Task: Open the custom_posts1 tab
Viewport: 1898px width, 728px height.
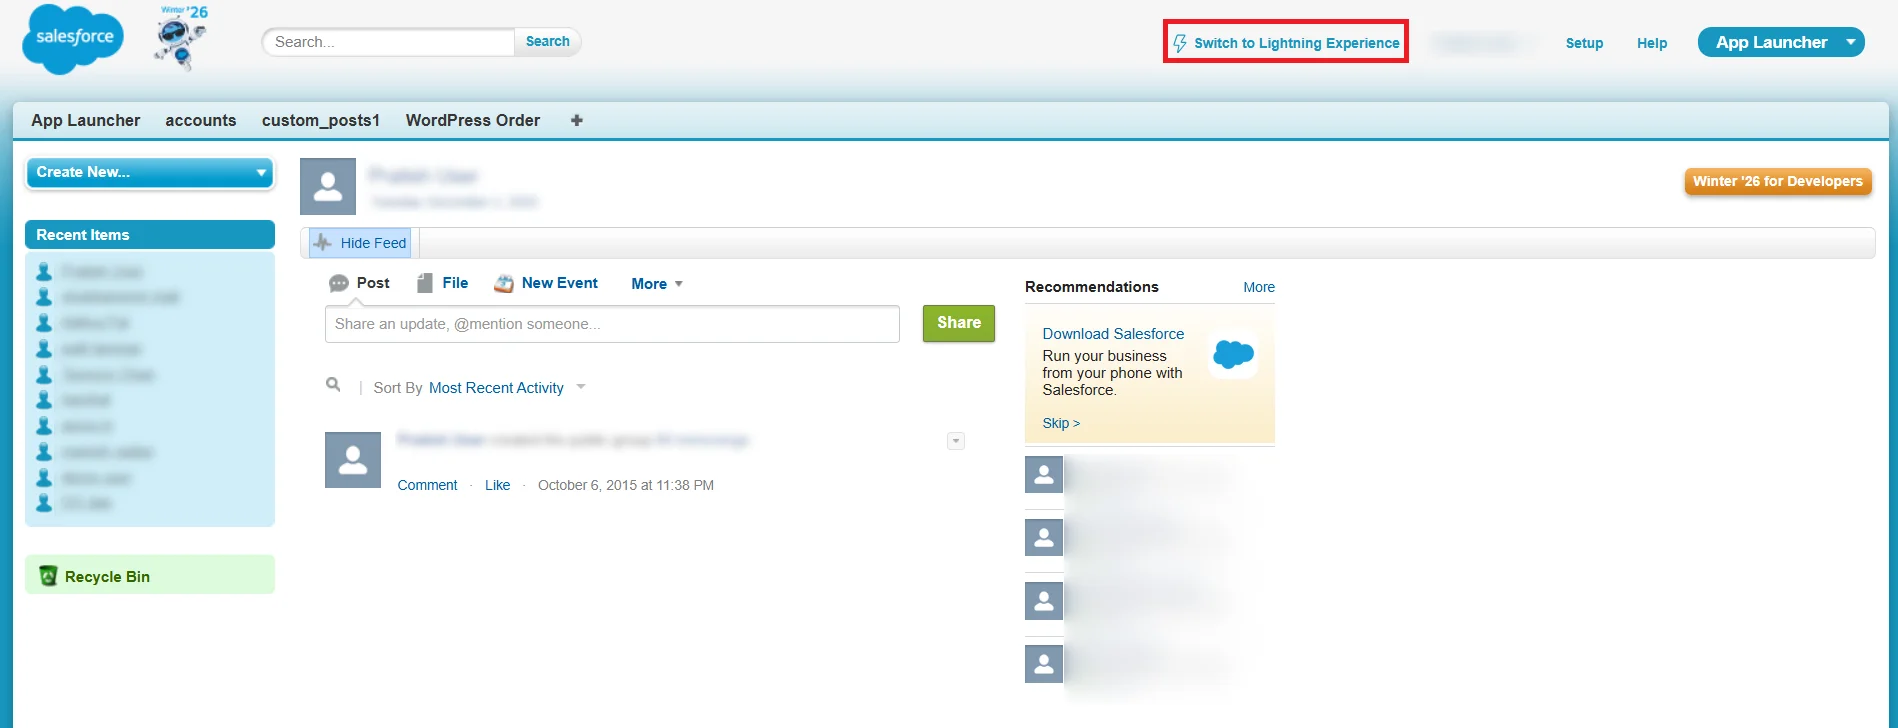Action: pos(321,120)
